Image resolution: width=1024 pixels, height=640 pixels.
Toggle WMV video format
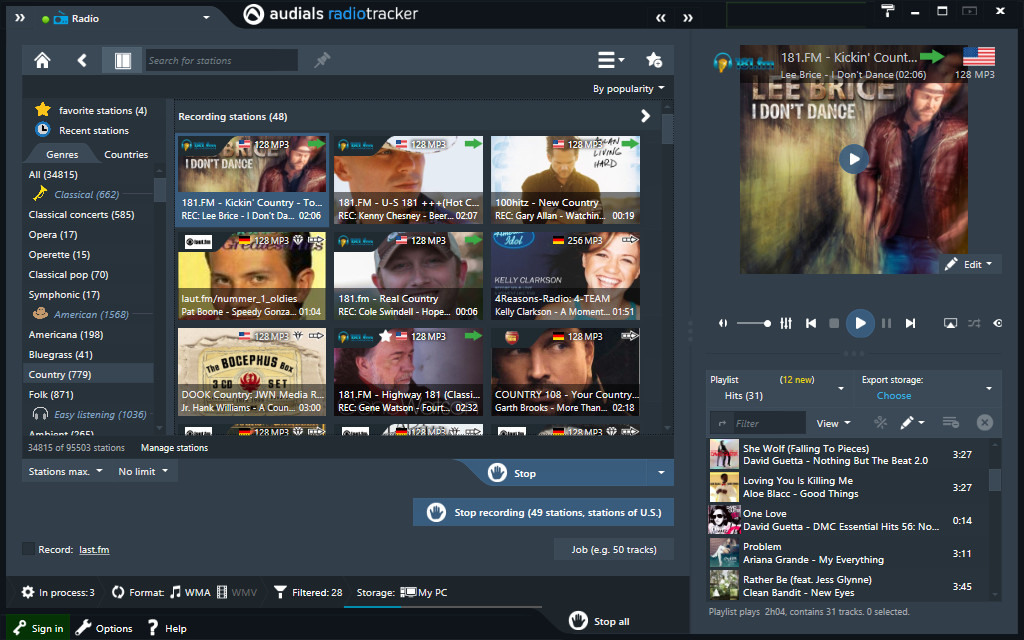[236, 592]
